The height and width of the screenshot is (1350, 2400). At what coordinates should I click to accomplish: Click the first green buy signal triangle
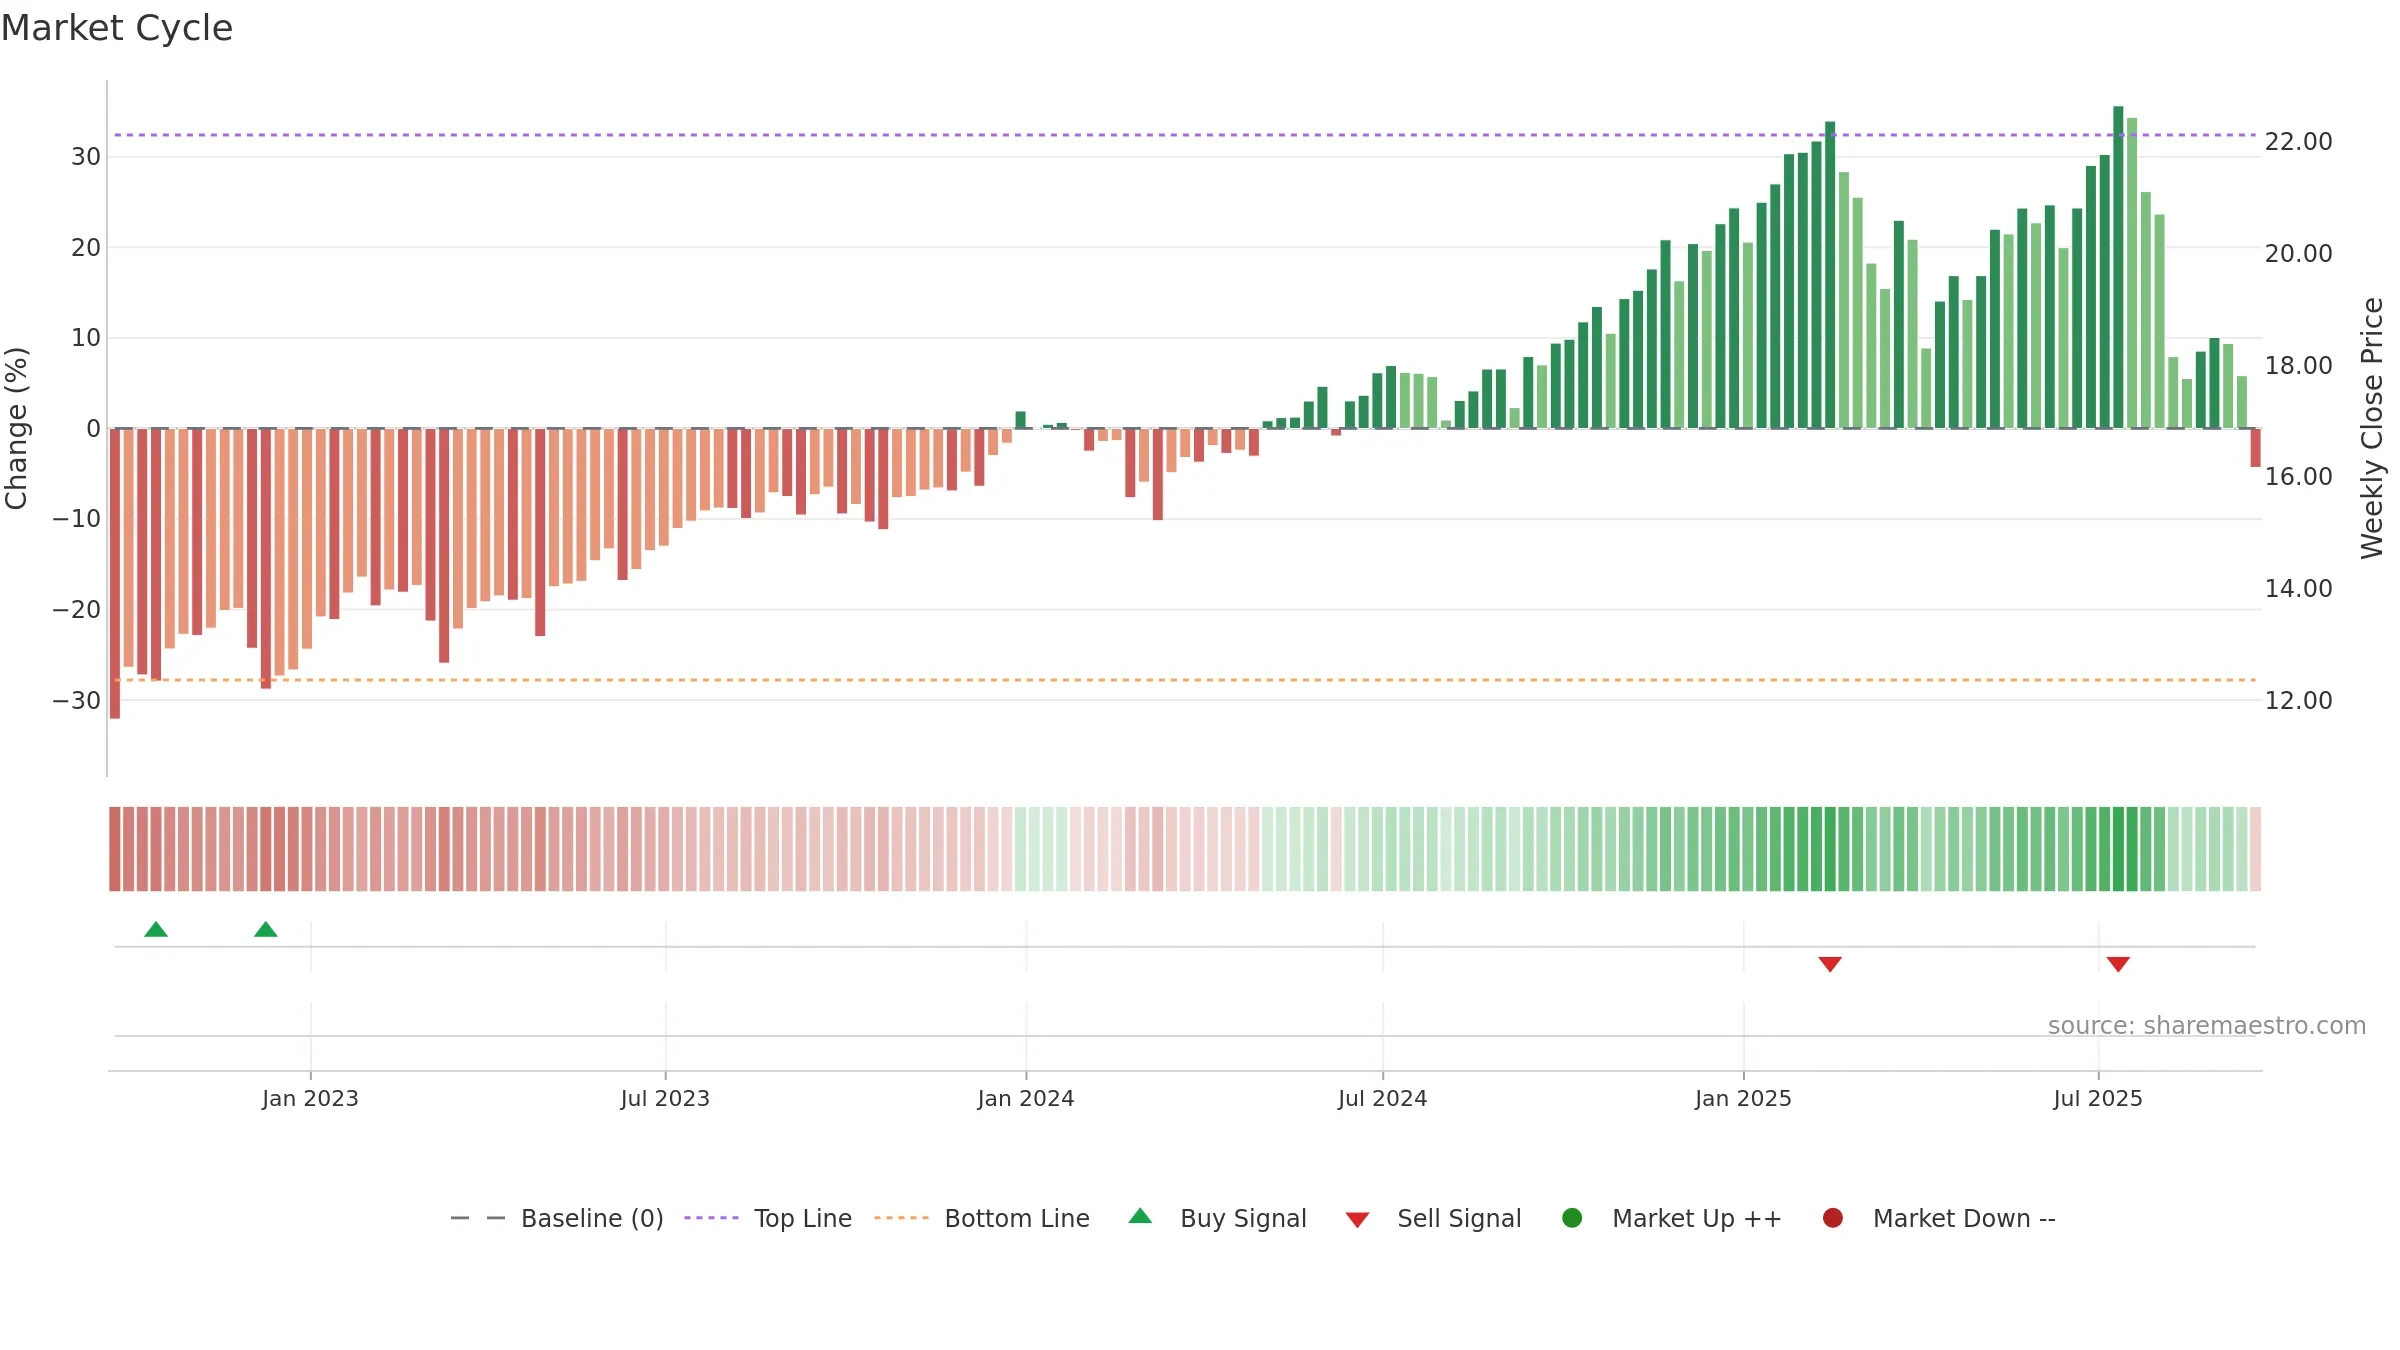tap(156, 929)
